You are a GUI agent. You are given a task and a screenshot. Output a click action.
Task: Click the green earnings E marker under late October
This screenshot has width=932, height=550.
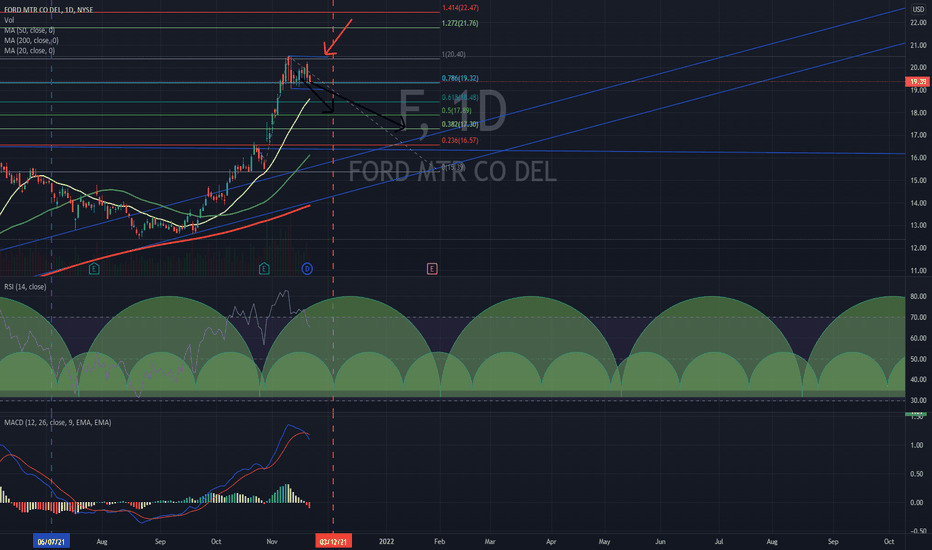click(264, 269)
